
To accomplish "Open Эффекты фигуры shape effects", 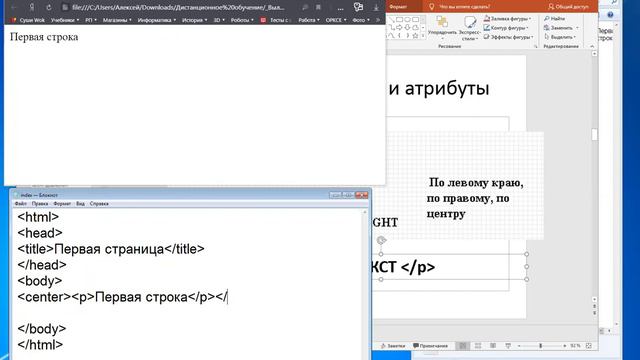I will coord(509,37).
